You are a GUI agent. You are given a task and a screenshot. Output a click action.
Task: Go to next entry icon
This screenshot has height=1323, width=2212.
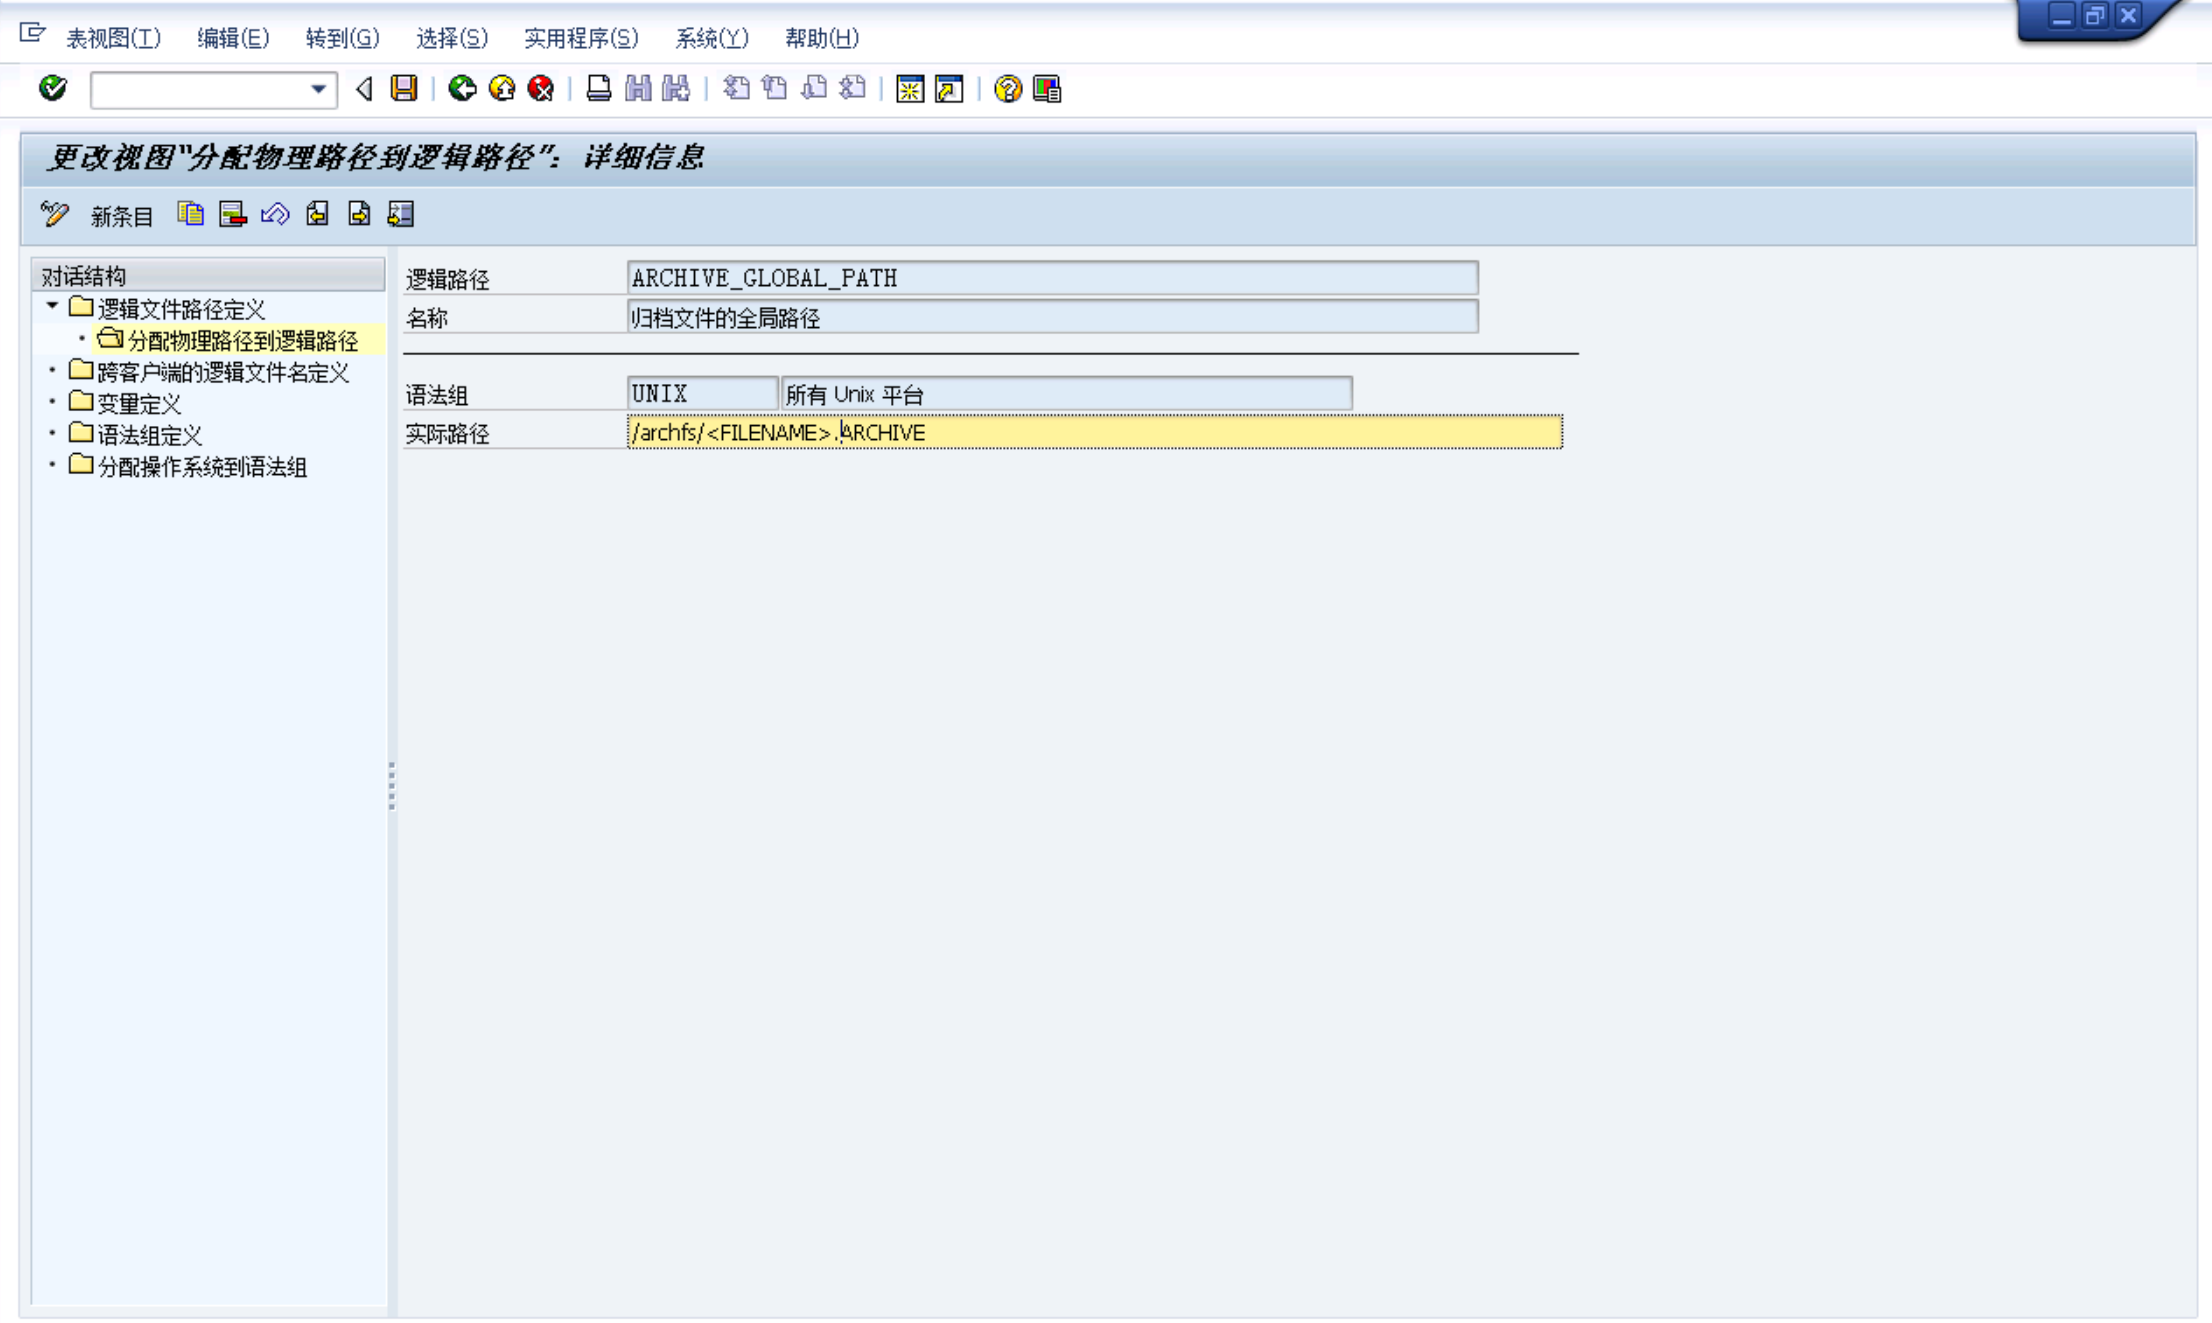point(359,214)
